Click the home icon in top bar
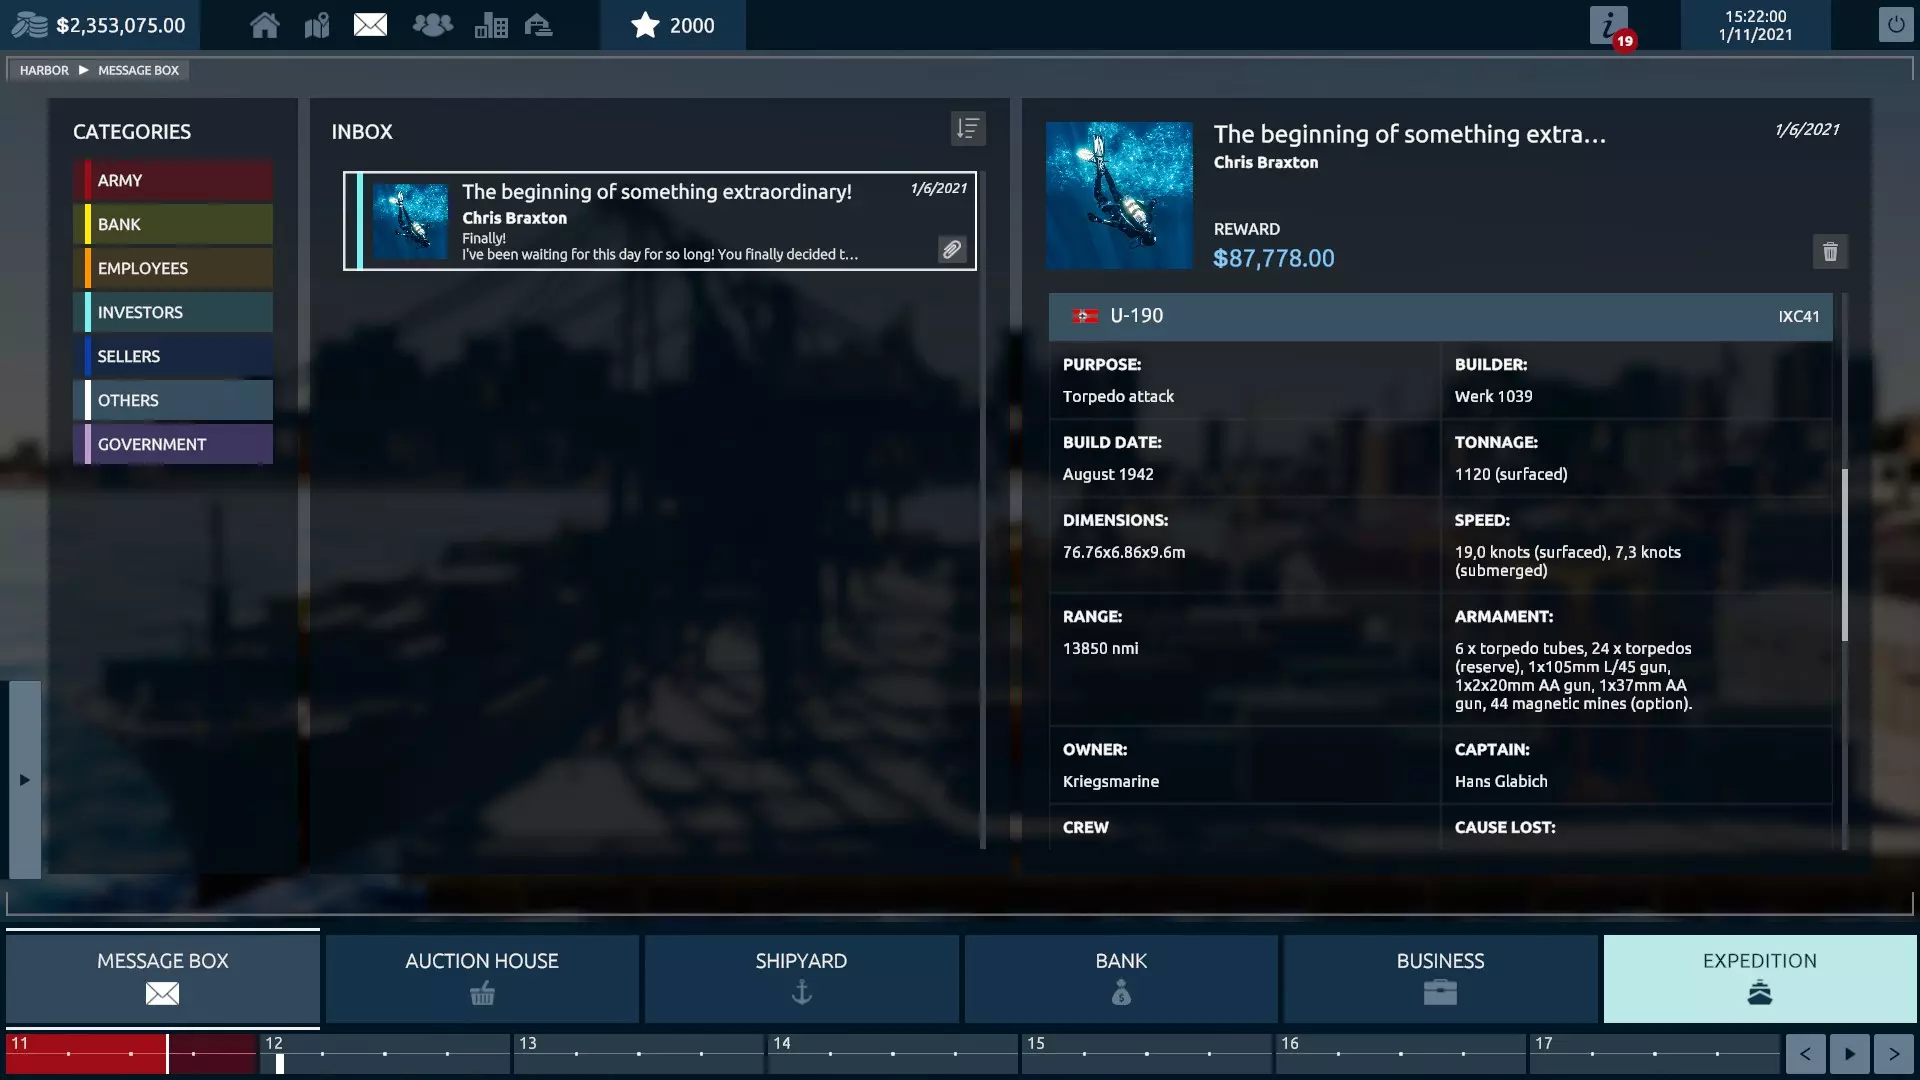 (264, 25)
